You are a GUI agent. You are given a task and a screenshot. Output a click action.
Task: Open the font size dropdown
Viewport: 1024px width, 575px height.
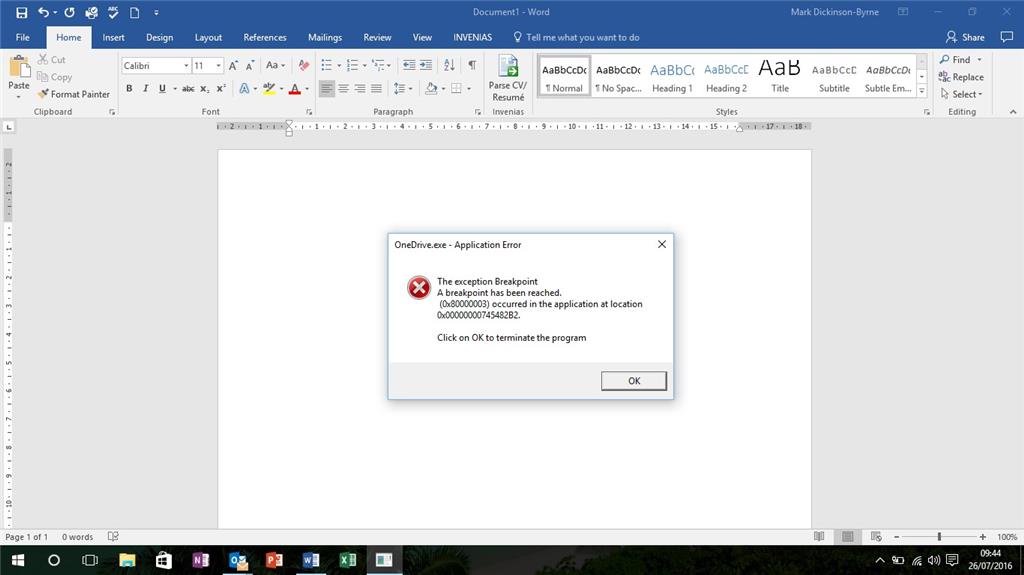(219, 65)
